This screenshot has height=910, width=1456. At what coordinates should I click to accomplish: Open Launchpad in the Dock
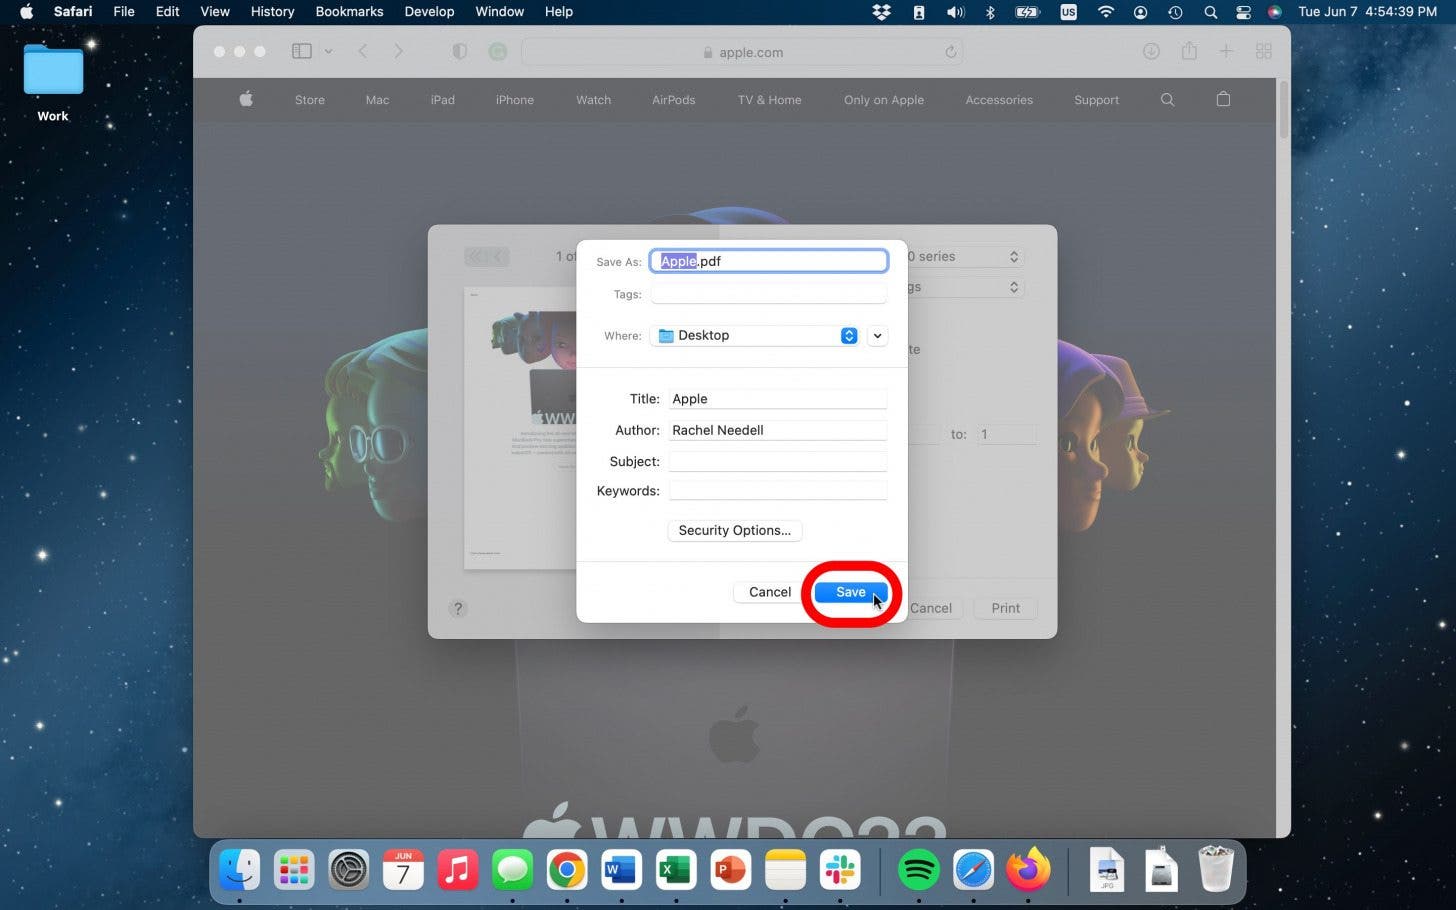pos(294,870)
